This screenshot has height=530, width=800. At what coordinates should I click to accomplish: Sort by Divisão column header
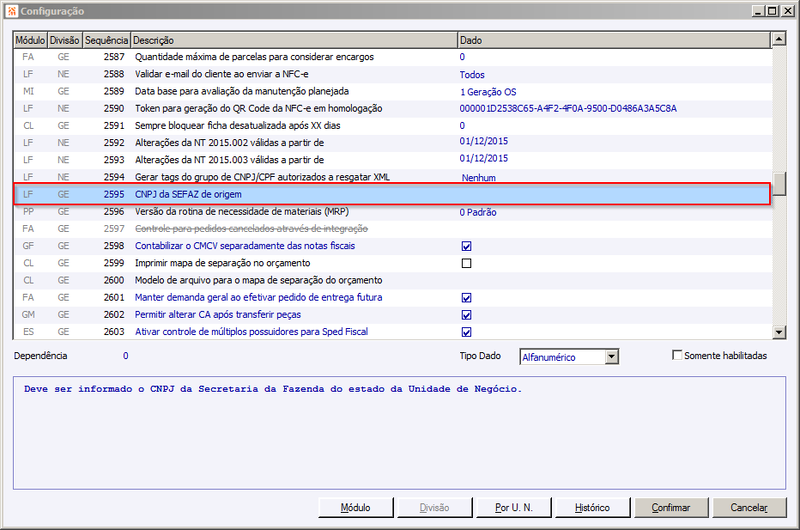coord(64,40)
